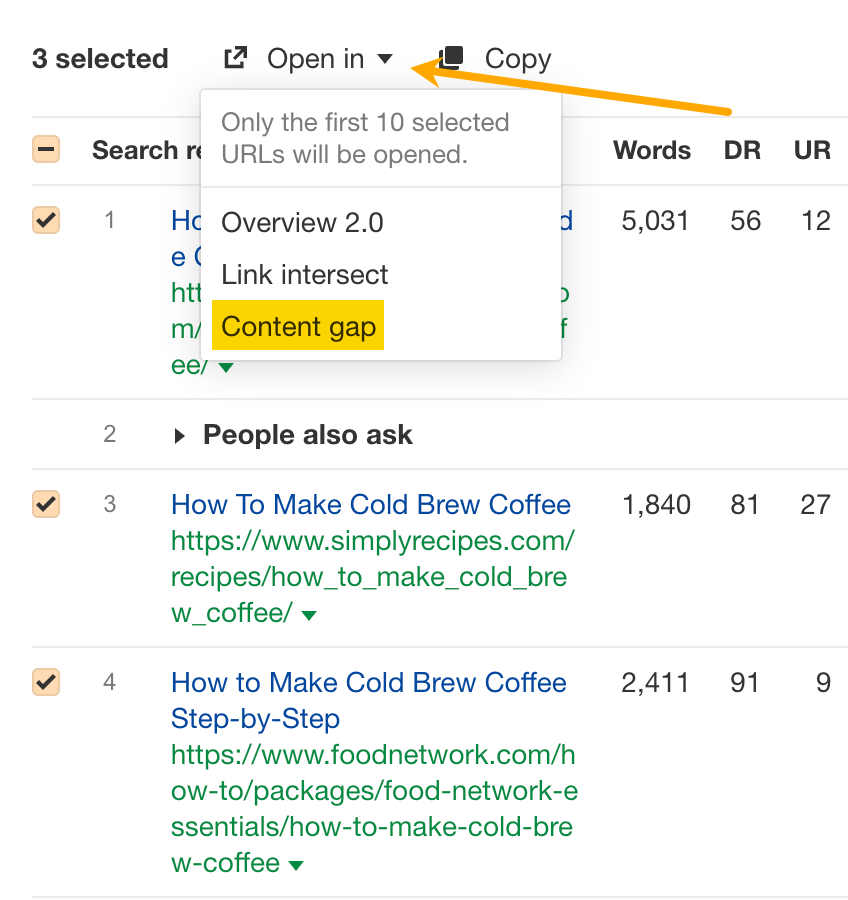Select Overview 2.0 from the menu
848x900 pixels.
pos(302,222)
